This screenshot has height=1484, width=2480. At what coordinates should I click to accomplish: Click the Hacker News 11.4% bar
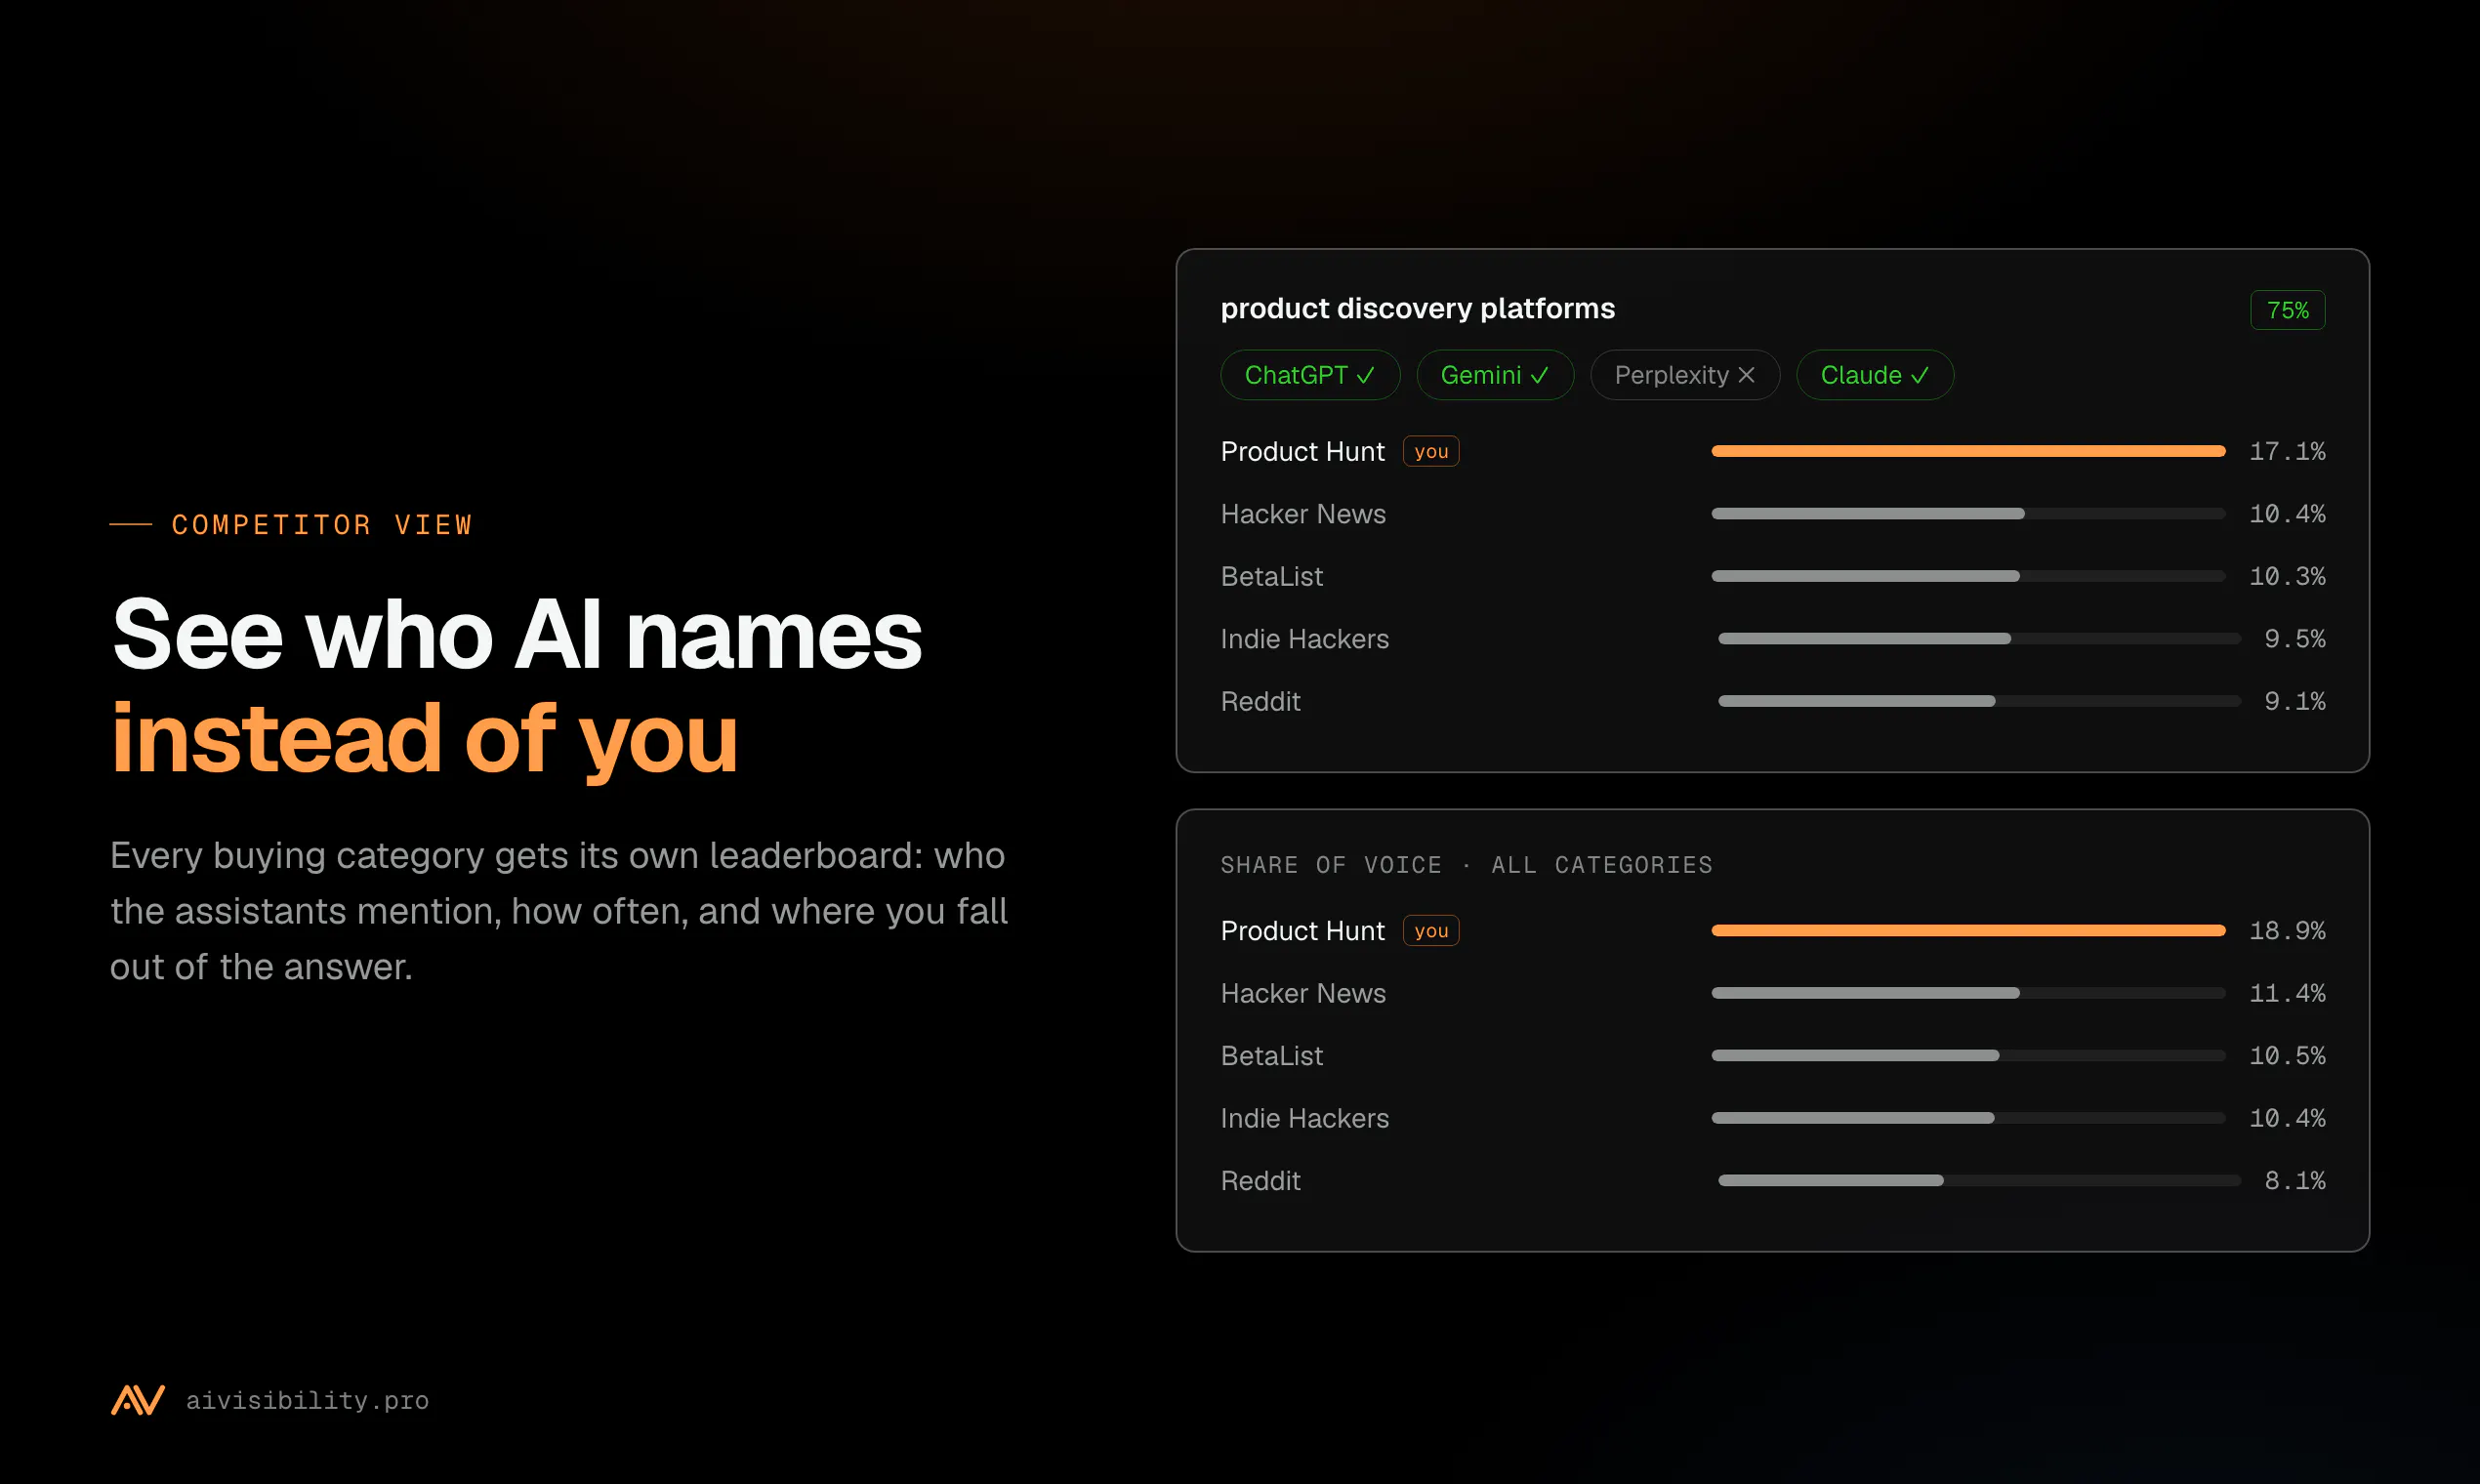1968,994
